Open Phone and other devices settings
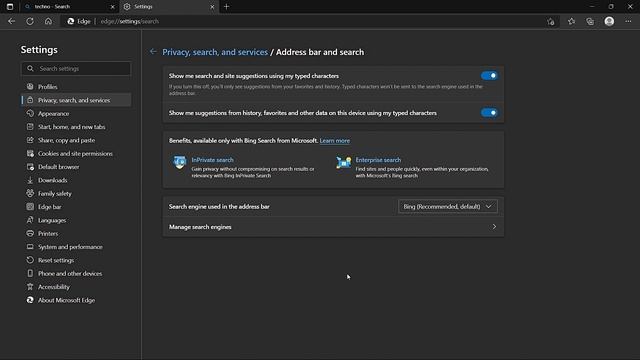 [76, 273]
